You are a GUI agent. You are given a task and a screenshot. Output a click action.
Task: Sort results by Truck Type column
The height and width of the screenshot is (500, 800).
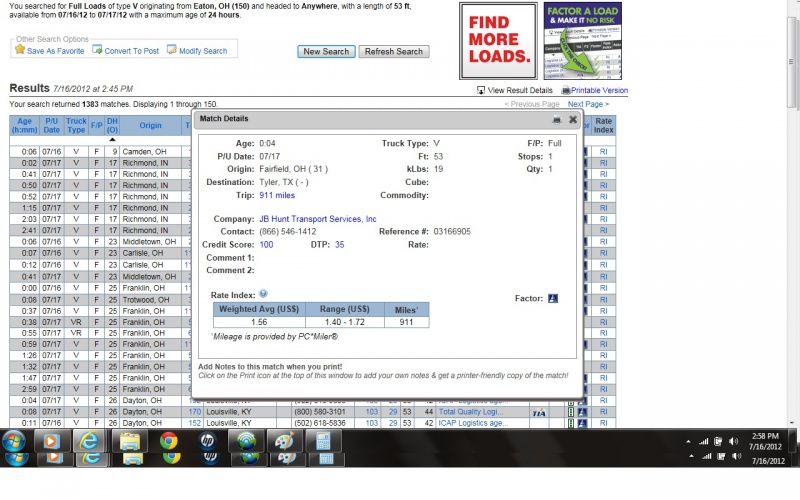[76, 125]
